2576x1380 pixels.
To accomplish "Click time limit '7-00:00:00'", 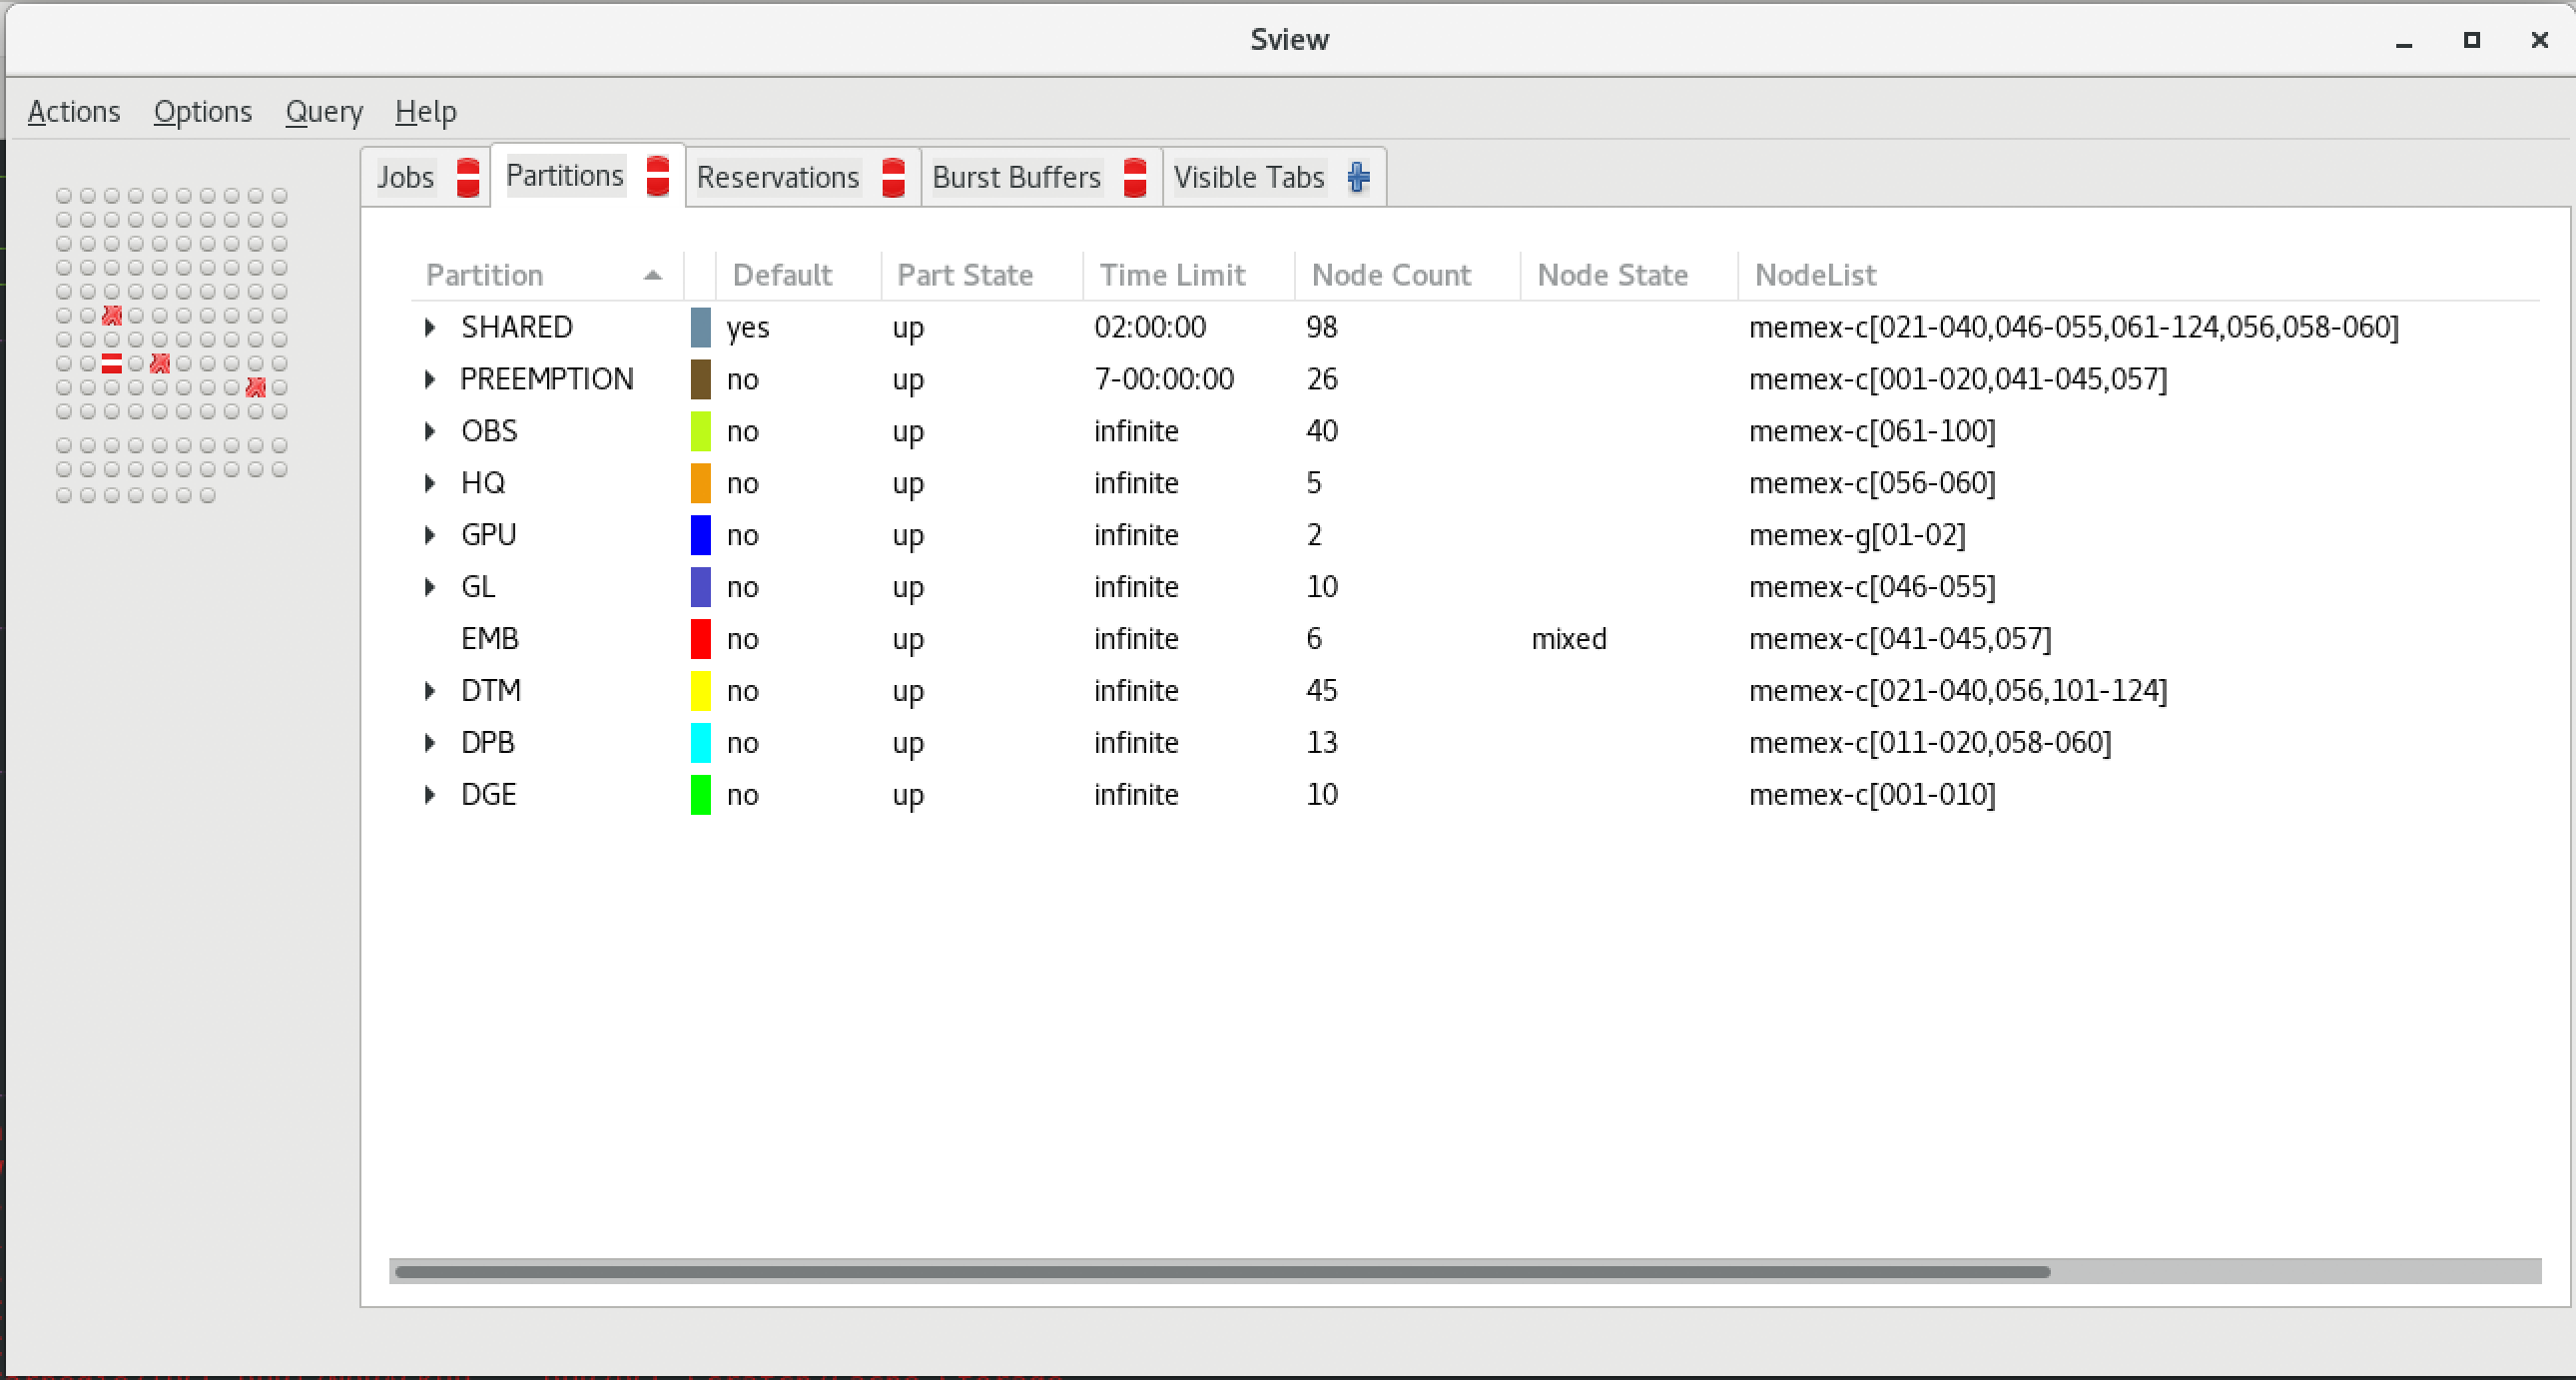I will click(1164, 379).
